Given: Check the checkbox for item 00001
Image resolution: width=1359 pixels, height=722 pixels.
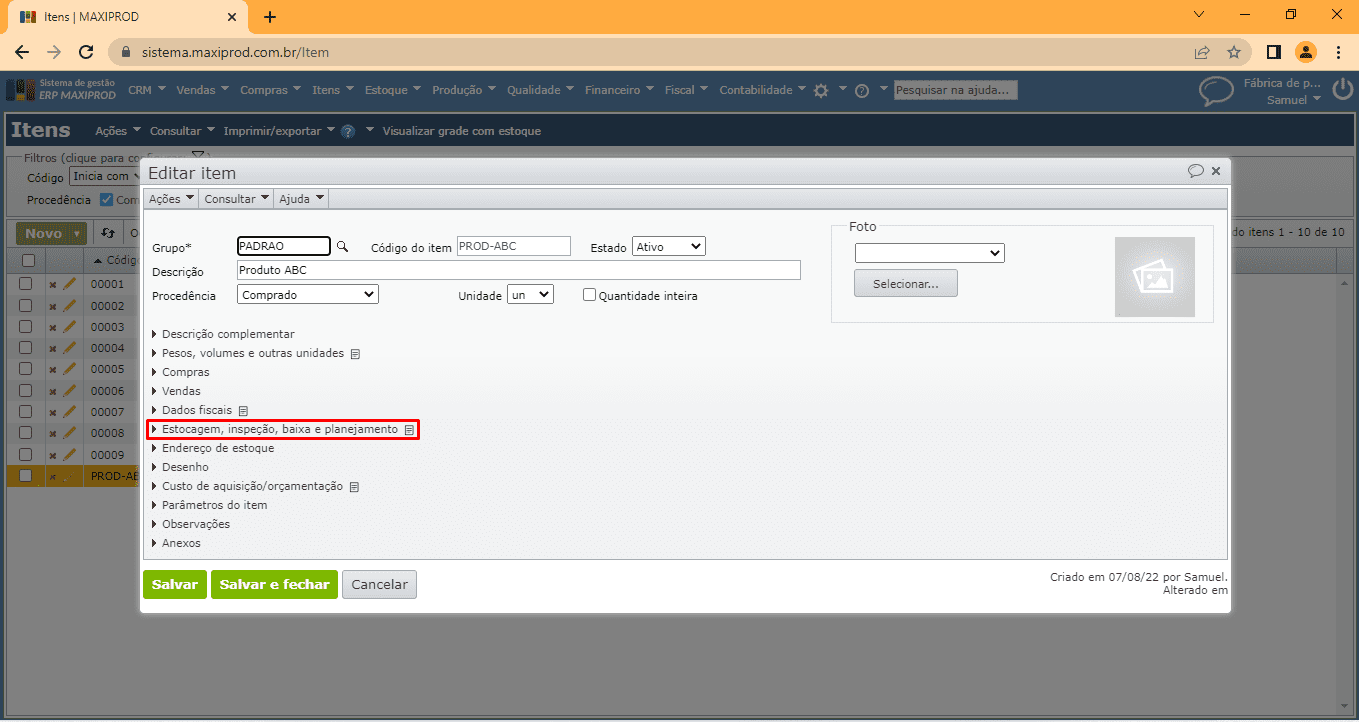Looking at the screenshot, I should [x=26, y=284].
